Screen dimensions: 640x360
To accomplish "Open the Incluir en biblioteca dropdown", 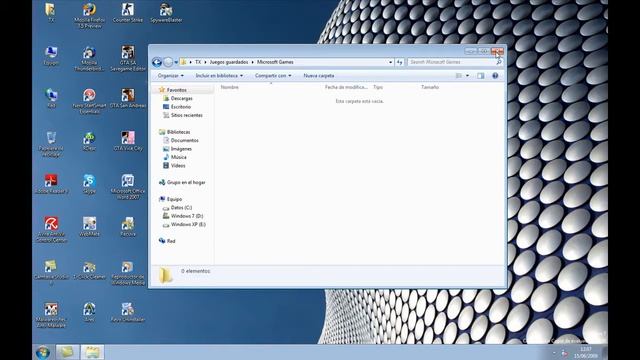I will pyautogui.click(x=219, y=76).
